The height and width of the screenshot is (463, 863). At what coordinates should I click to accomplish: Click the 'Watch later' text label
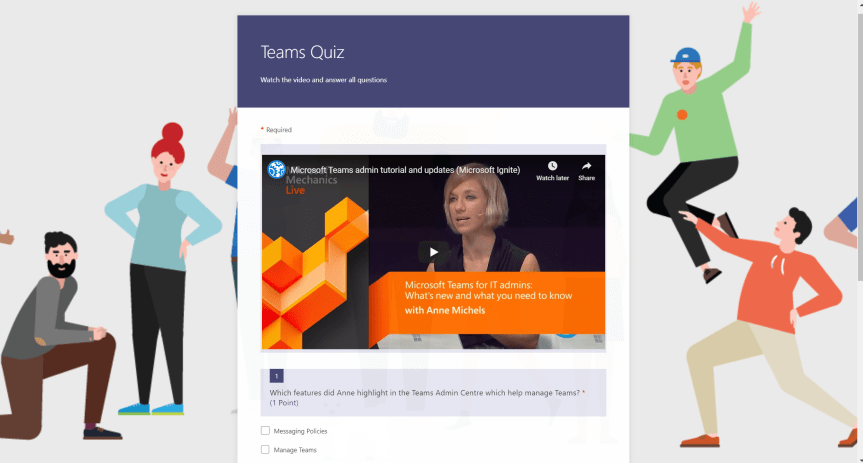pos(552,178)
